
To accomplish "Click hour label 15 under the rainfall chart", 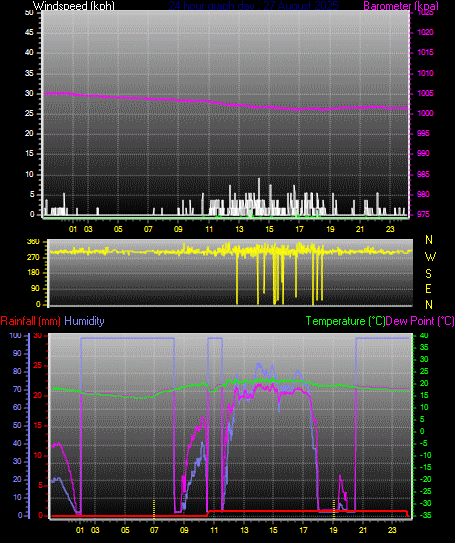I will point(273,530).
